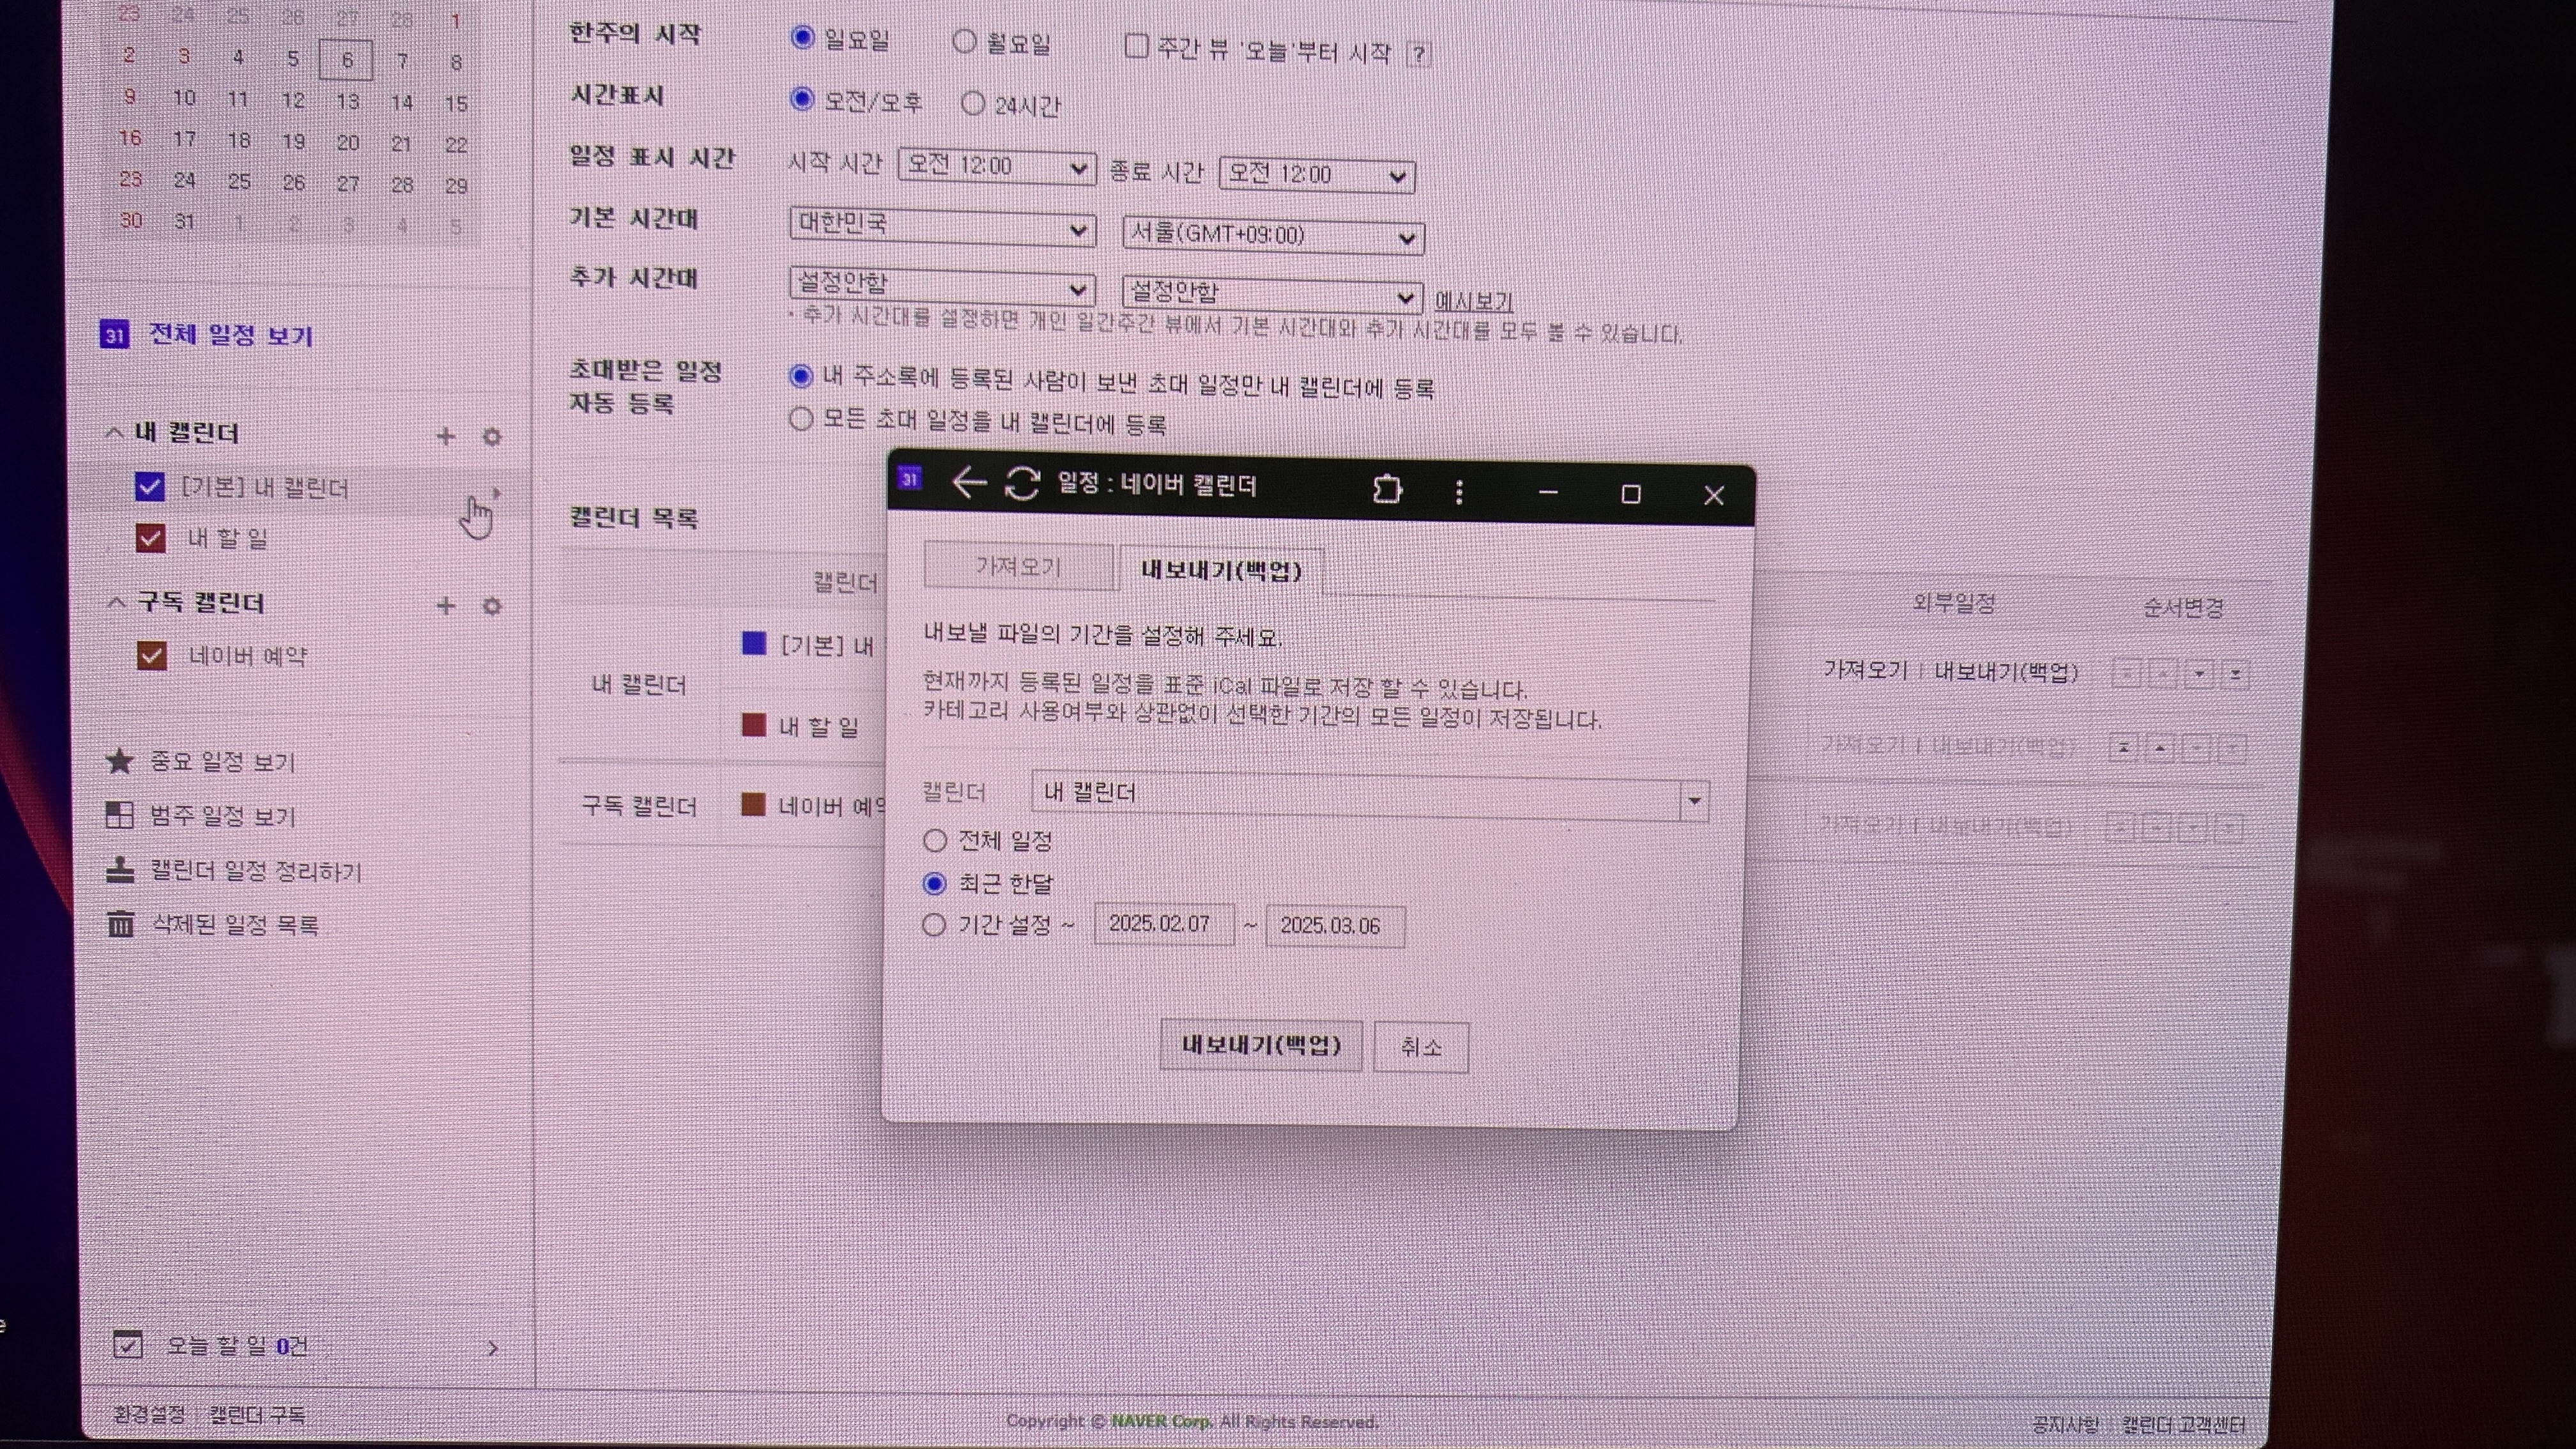Image resolution: width=2576 pixels, height=1449 pixels.
Task: Select the 내보내기(백업) tab
Action: click(1221, 570)
